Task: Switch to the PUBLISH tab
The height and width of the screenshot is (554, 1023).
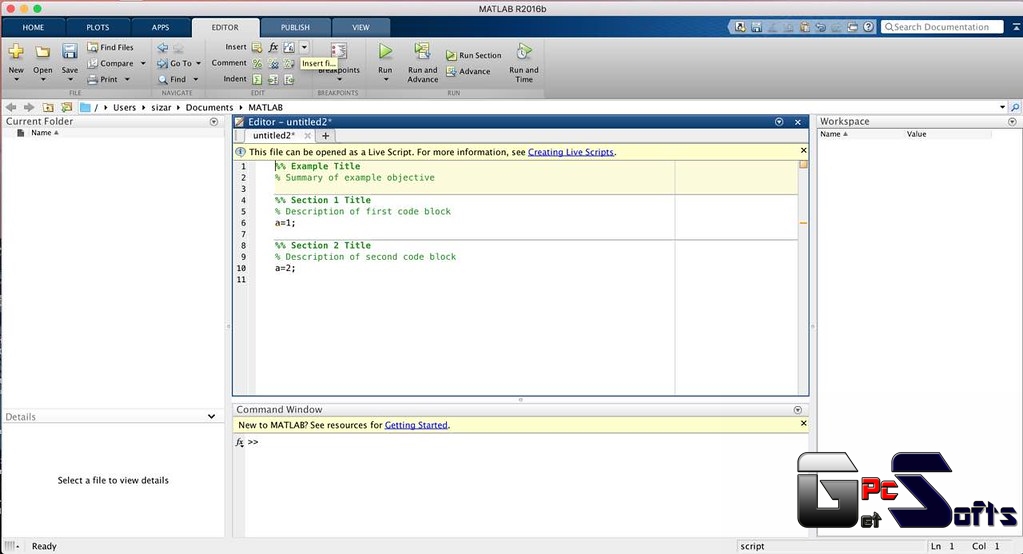Action: coord(295,27)
